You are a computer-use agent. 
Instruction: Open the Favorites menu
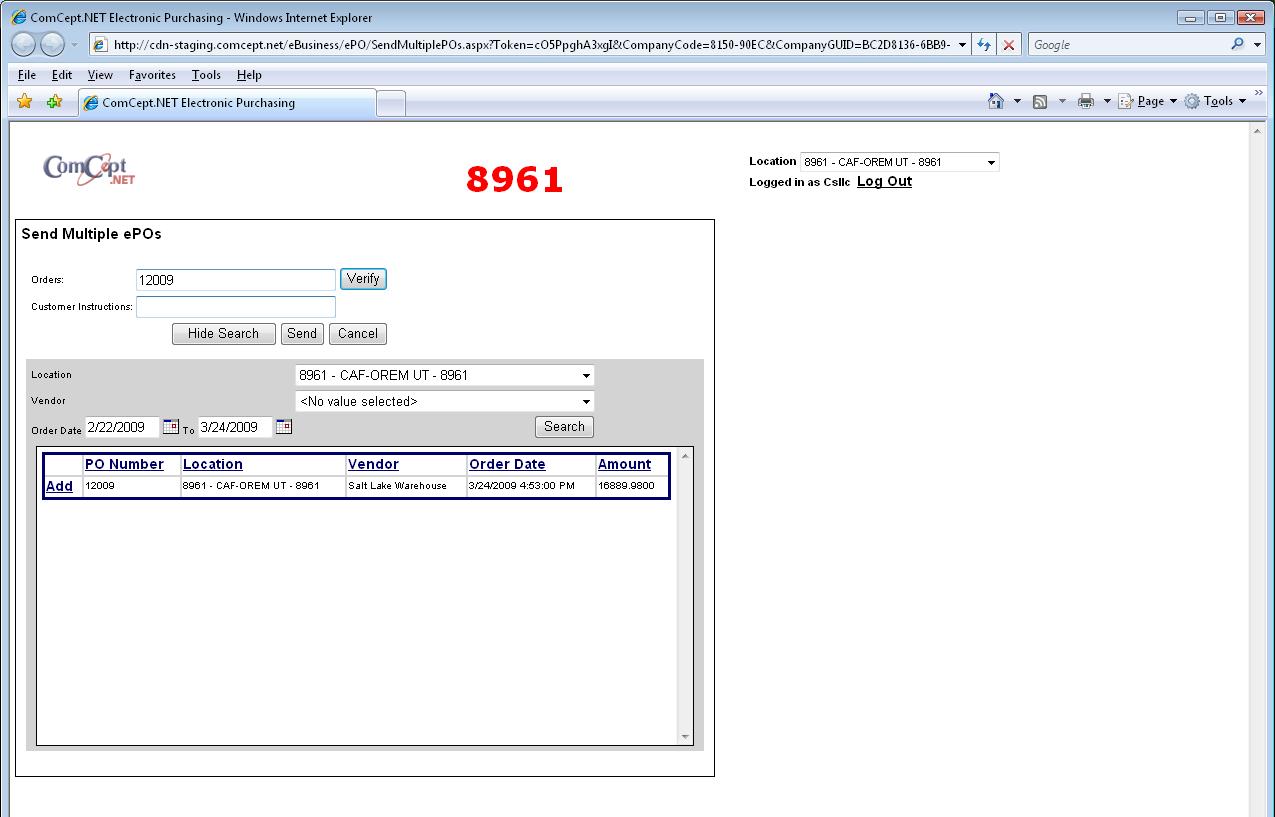[x=152, y=75]
